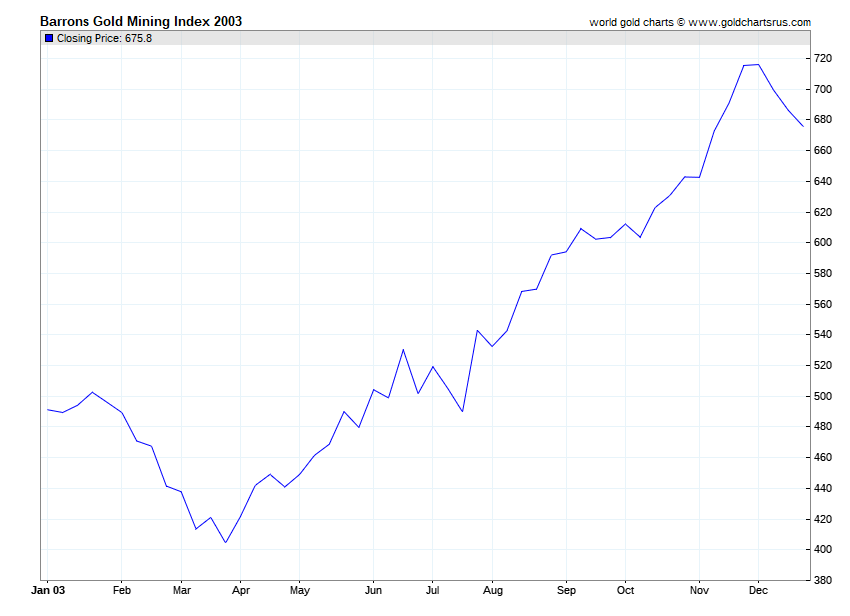
Task: Click the 'Barrons Gold Mining Index 2003' title
Action: coord(141,21)
